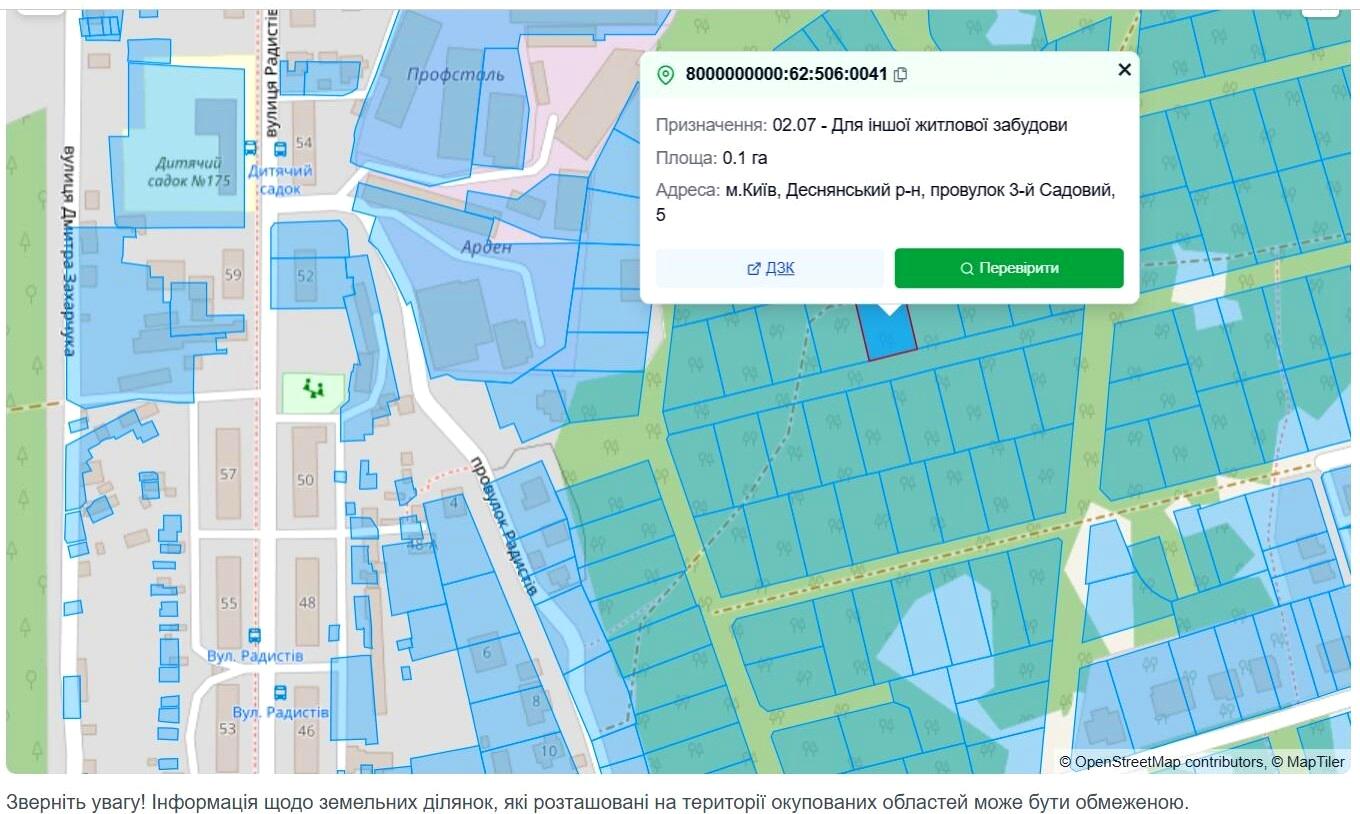Close the parcel info popup

pyautogui.click(x=1124, y=69)
